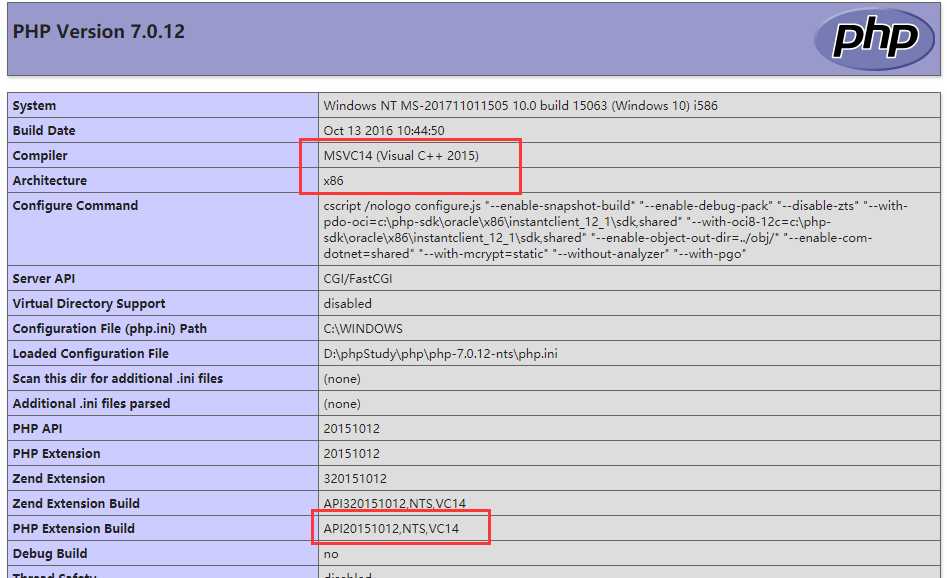Select 20151012 value in PHP API row

click(x=352, y=428)
